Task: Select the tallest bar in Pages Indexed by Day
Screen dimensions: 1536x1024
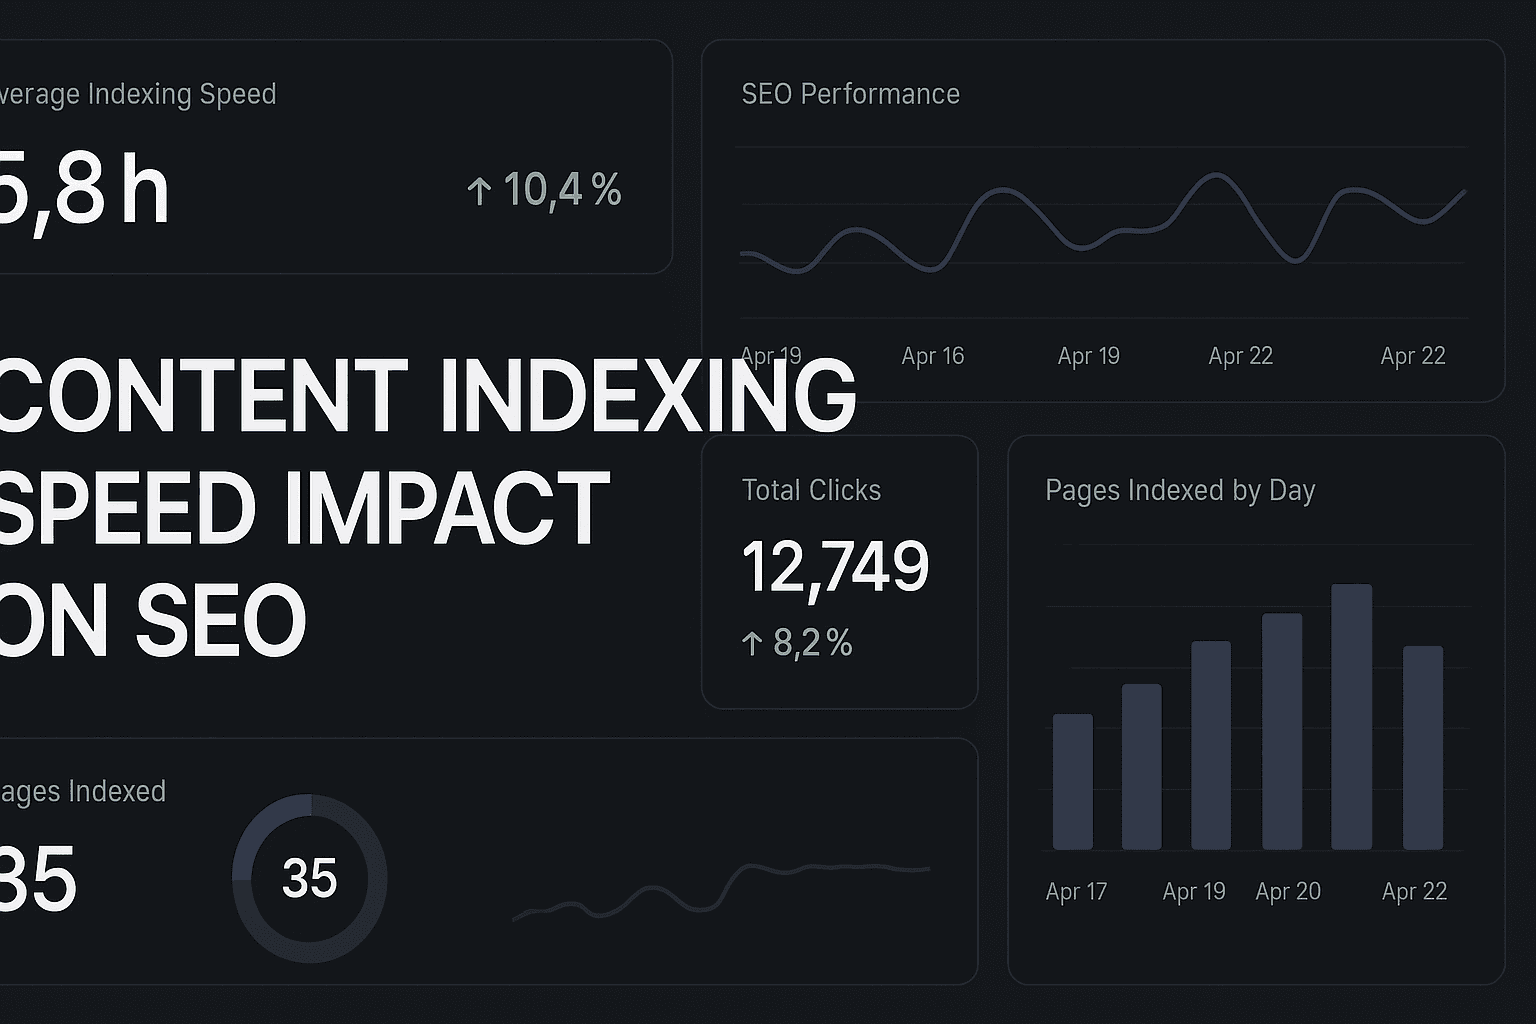Action: coord(1349,715)
